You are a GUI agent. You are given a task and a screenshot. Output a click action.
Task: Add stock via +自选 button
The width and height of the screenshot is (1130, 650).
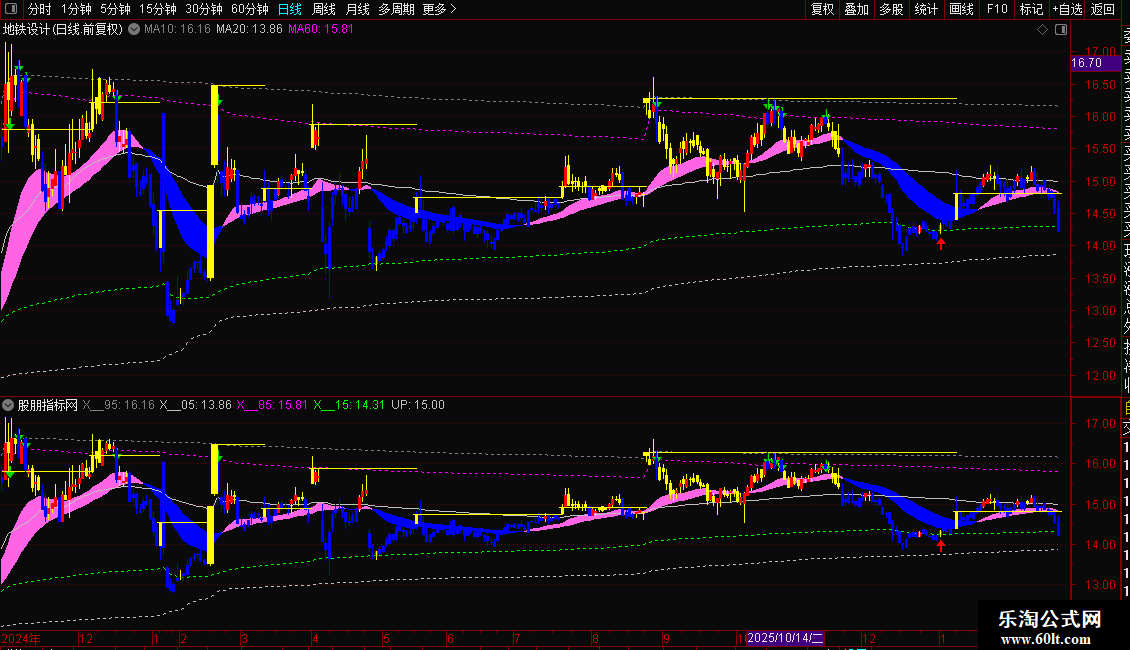[1067, 9]
